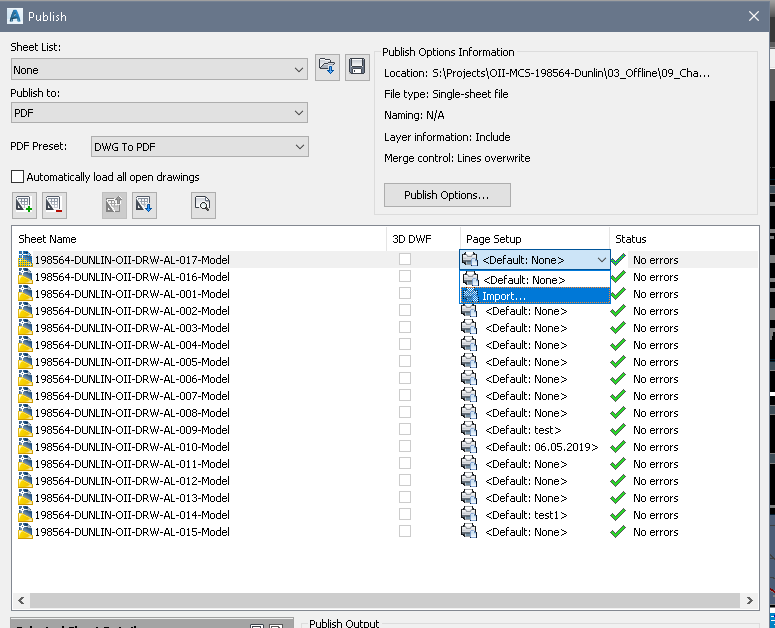Click the Save Sheet List icon

356,68
